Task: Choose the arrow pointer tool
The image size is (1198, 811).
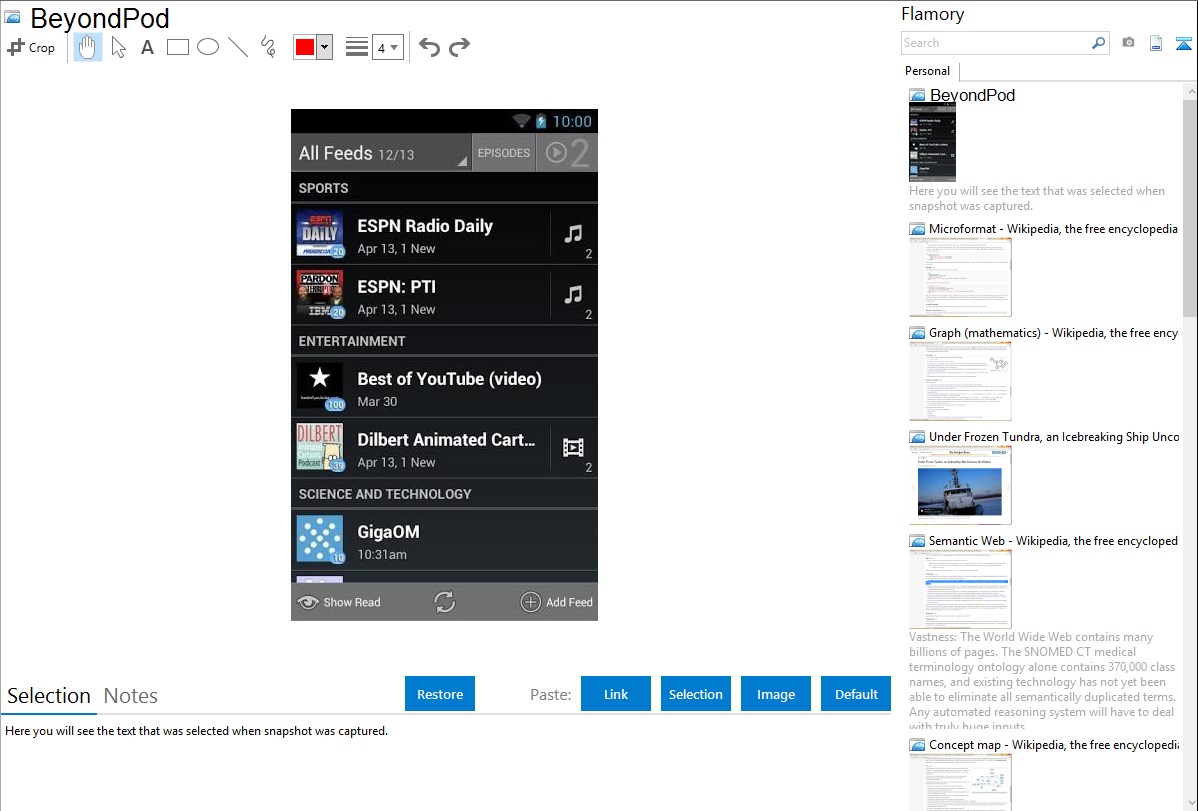Action: (118, 47)
